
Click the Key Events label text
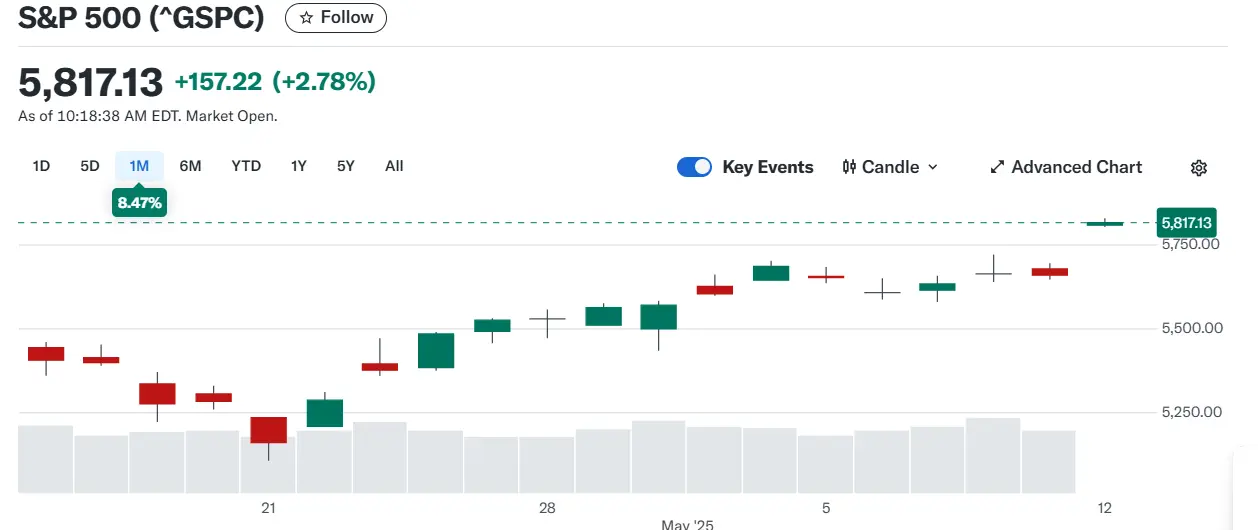click(x=768, y=167)
